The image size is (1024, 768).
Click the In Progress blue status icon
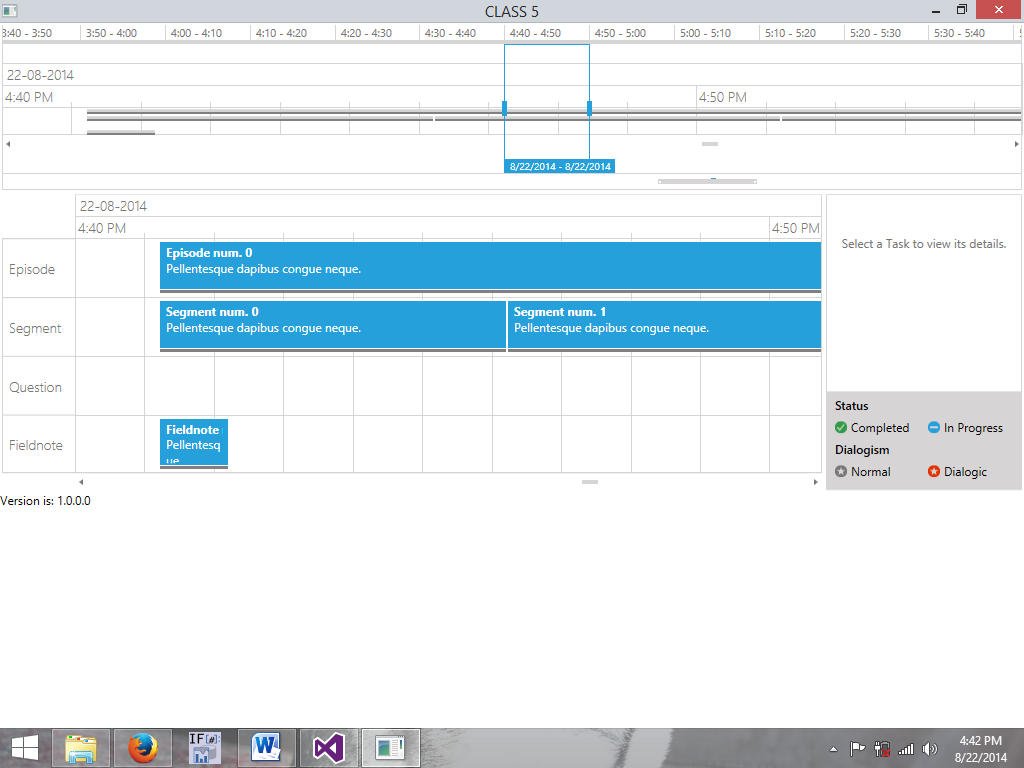click(933, 427)
